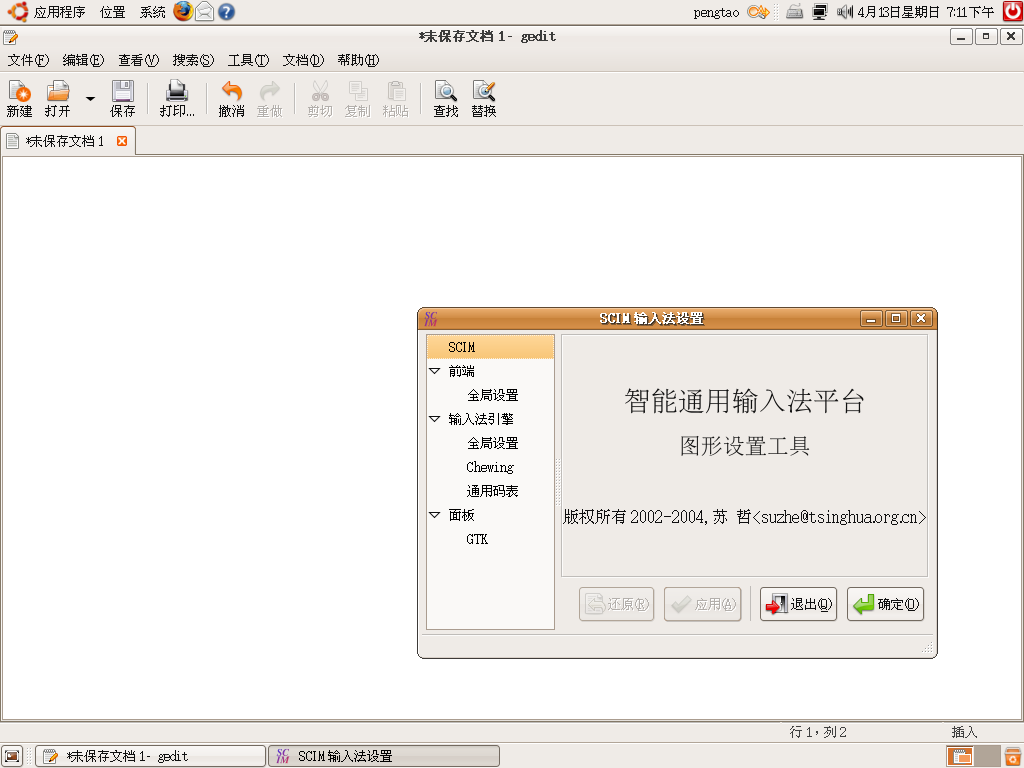Select the SCIM root item in settings tree

click(x=490, y=347)
